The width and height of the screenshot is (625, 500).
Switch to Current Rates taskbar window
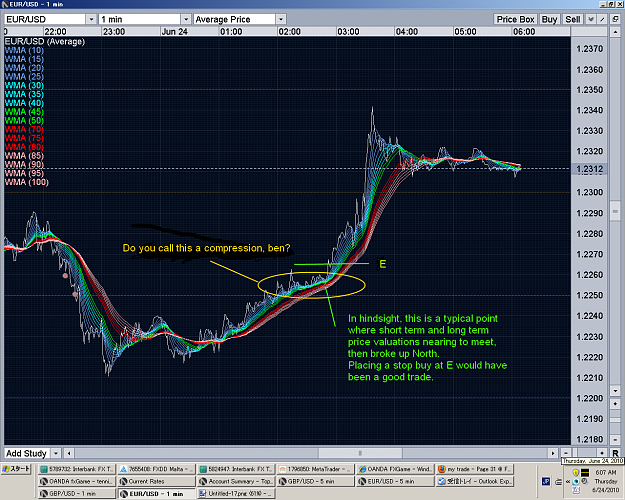157,482
